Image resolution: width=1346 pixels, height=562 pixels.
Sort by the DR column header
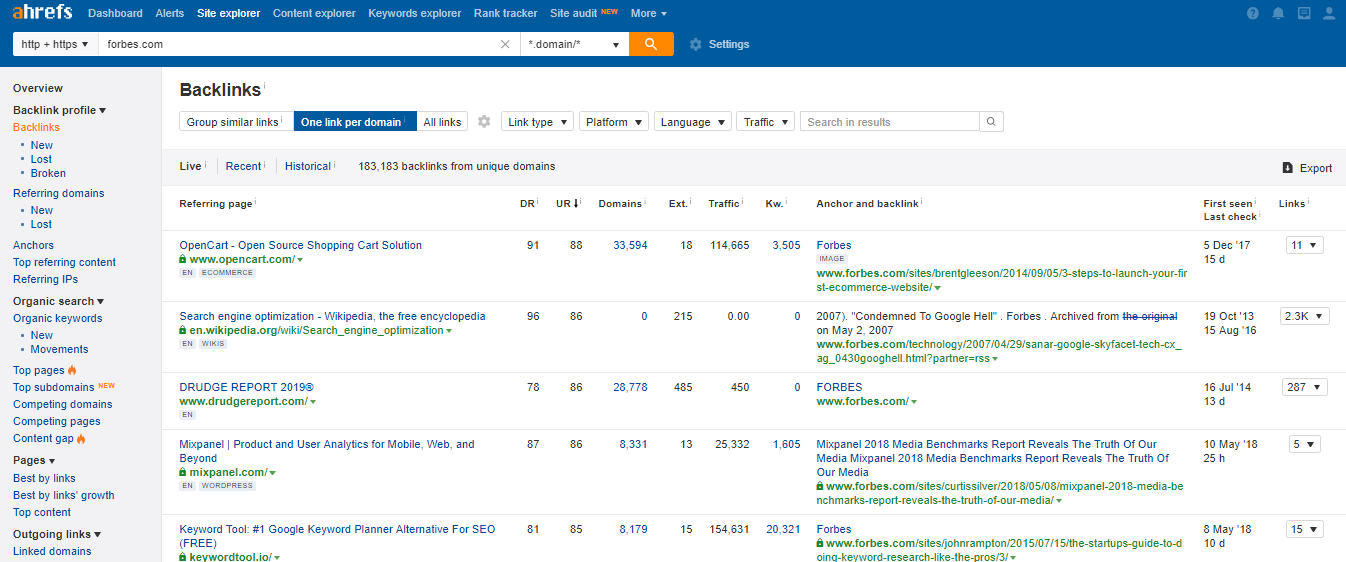click(x=527, y=203)
